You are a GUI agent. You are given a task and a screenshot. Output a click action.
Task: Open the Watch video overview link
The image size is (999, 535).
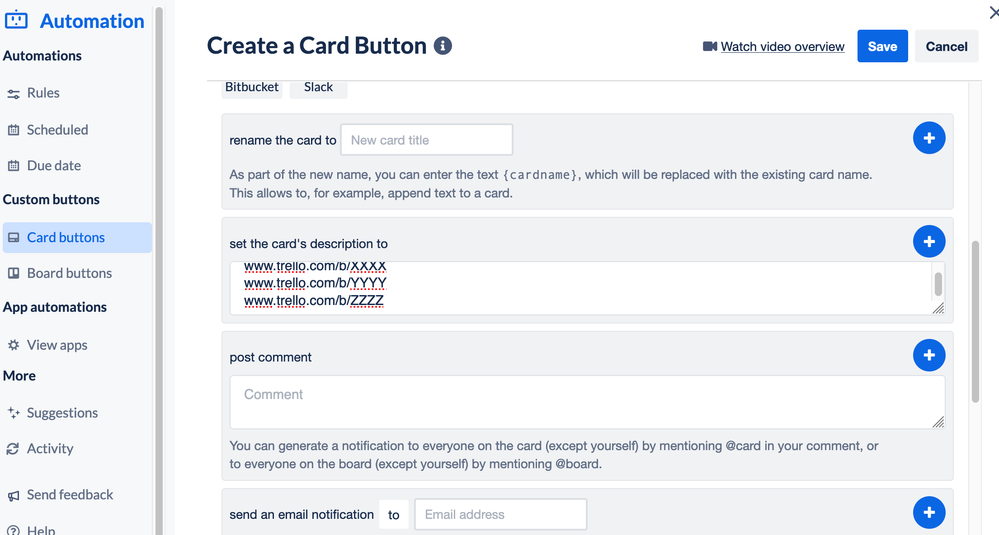782,46
